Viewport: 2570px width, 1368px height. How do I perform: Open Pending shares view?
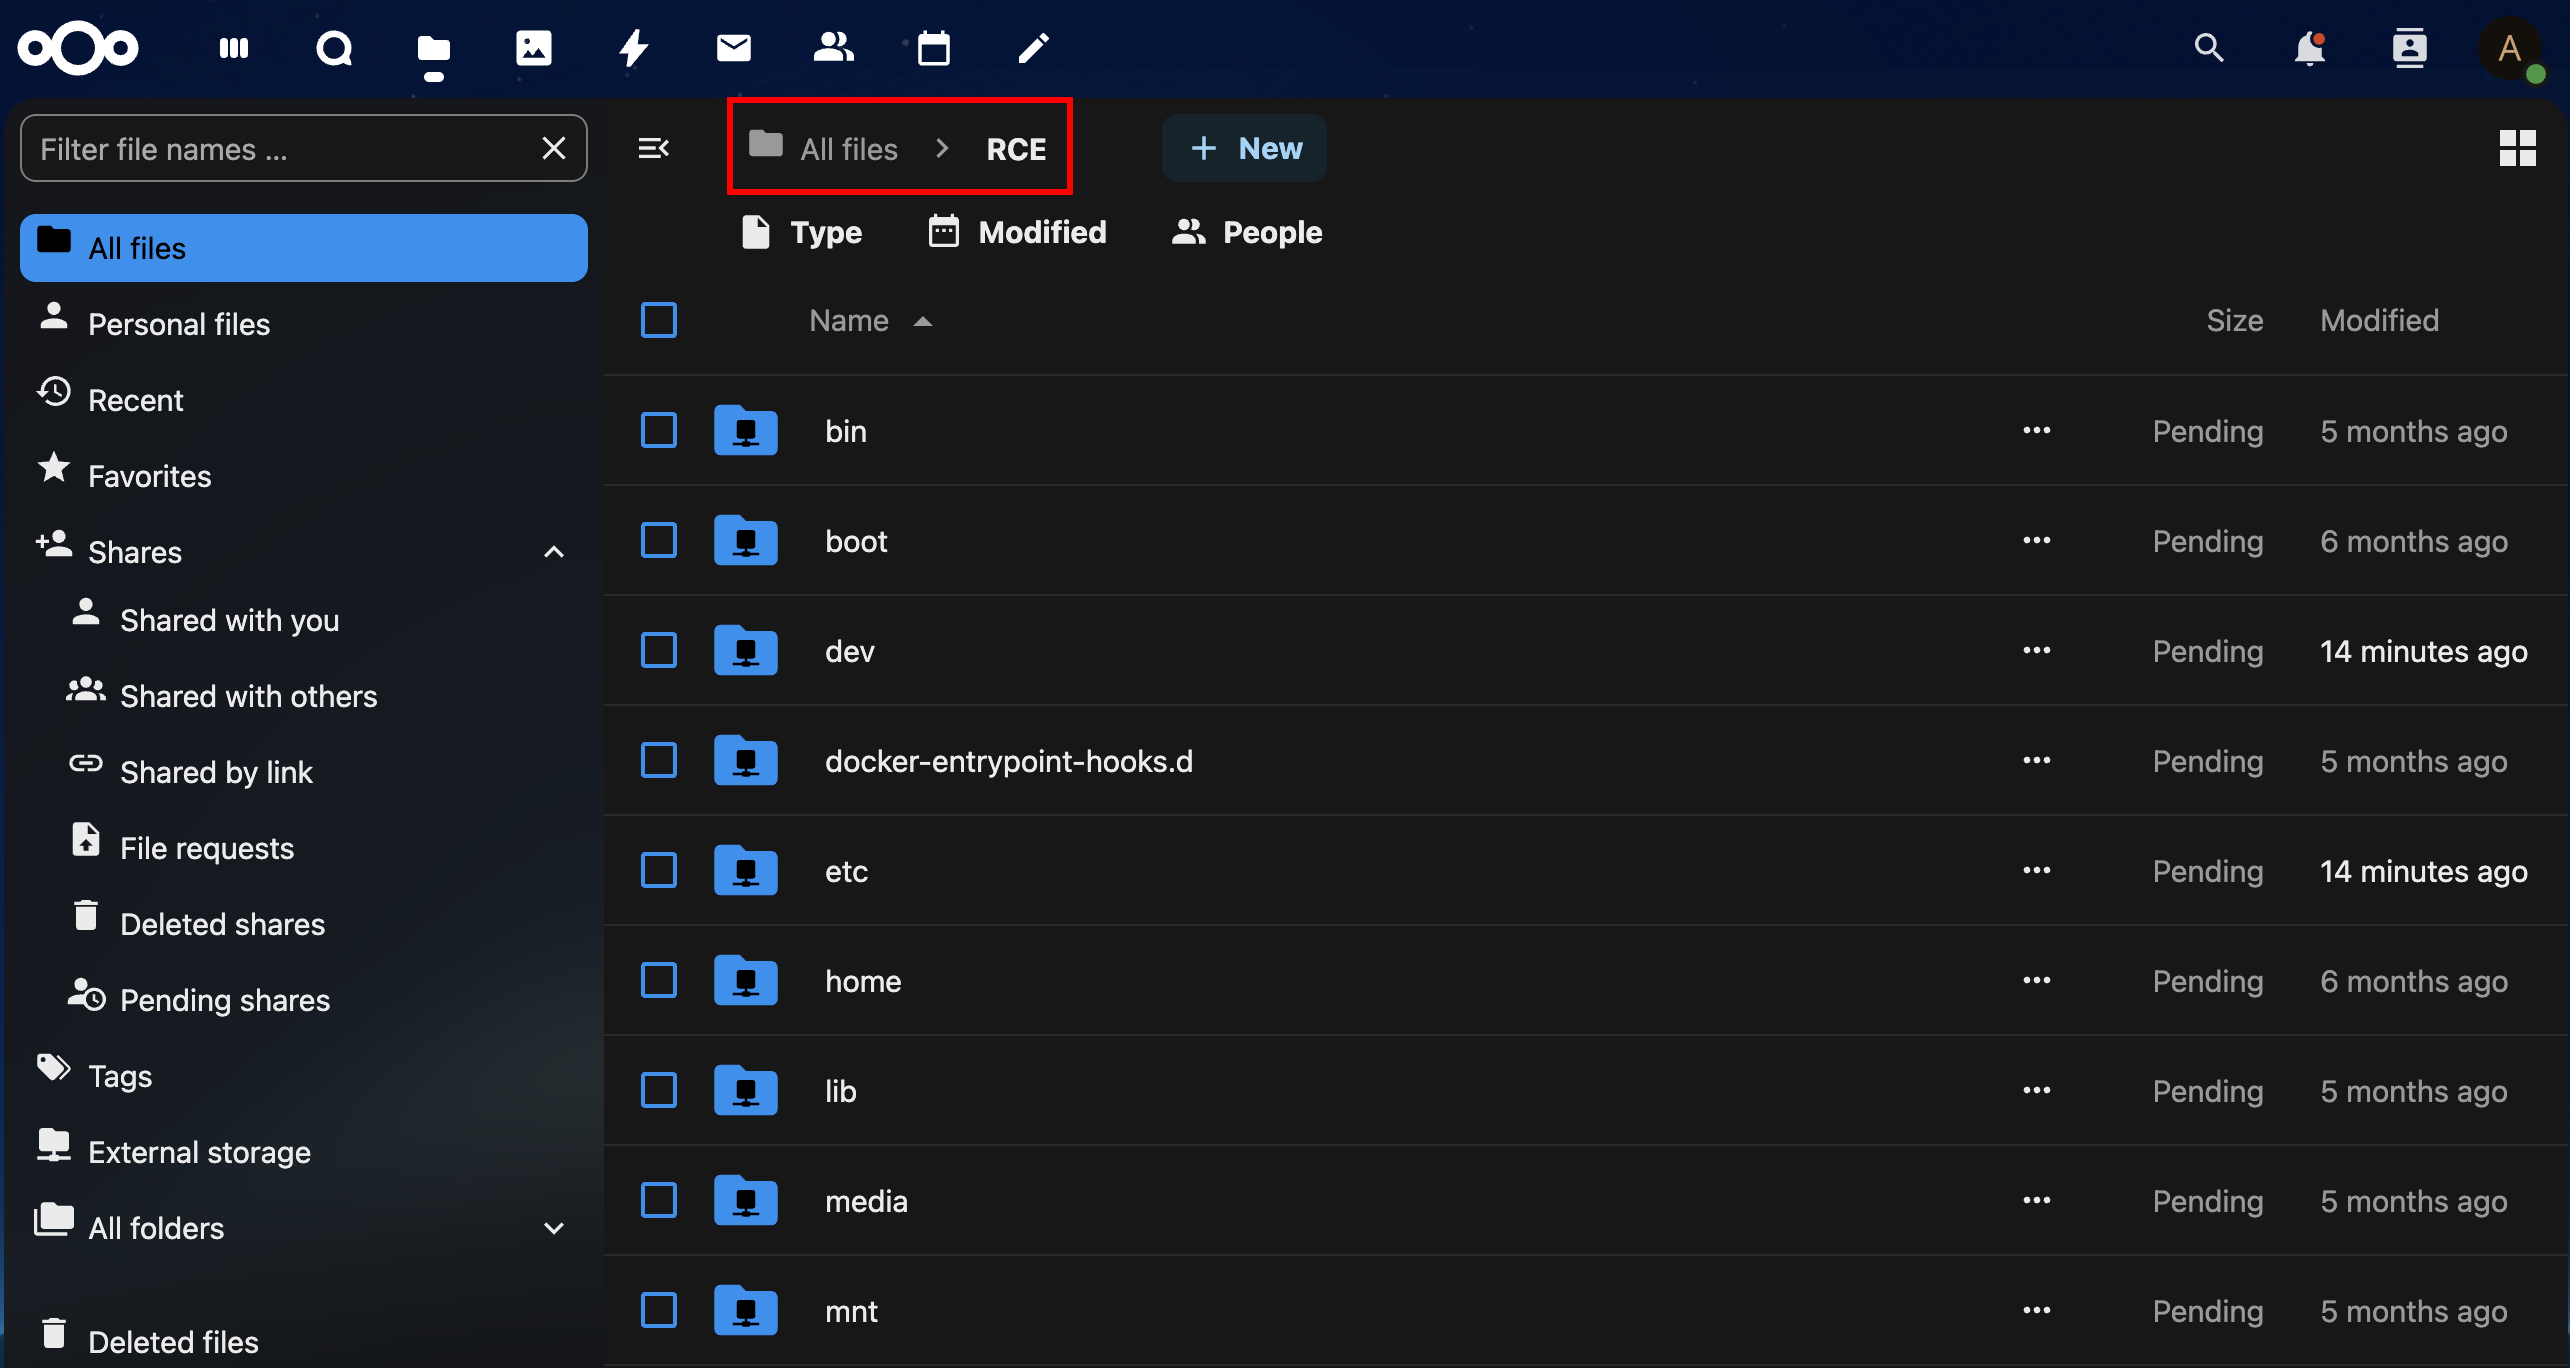point(320,1000)
